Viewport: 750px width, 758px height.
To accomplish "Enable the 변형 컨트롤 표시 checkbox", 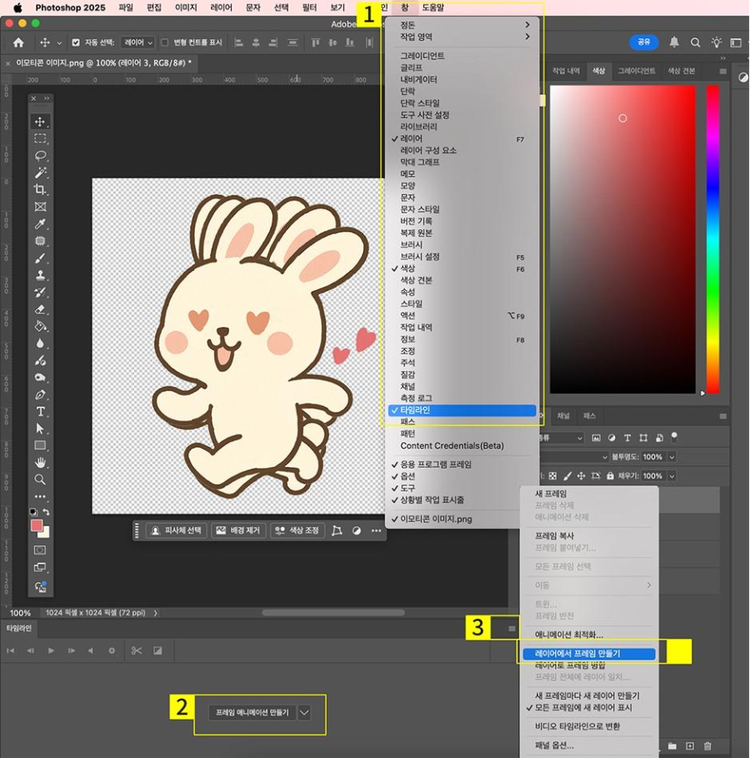I will (165, 43).
